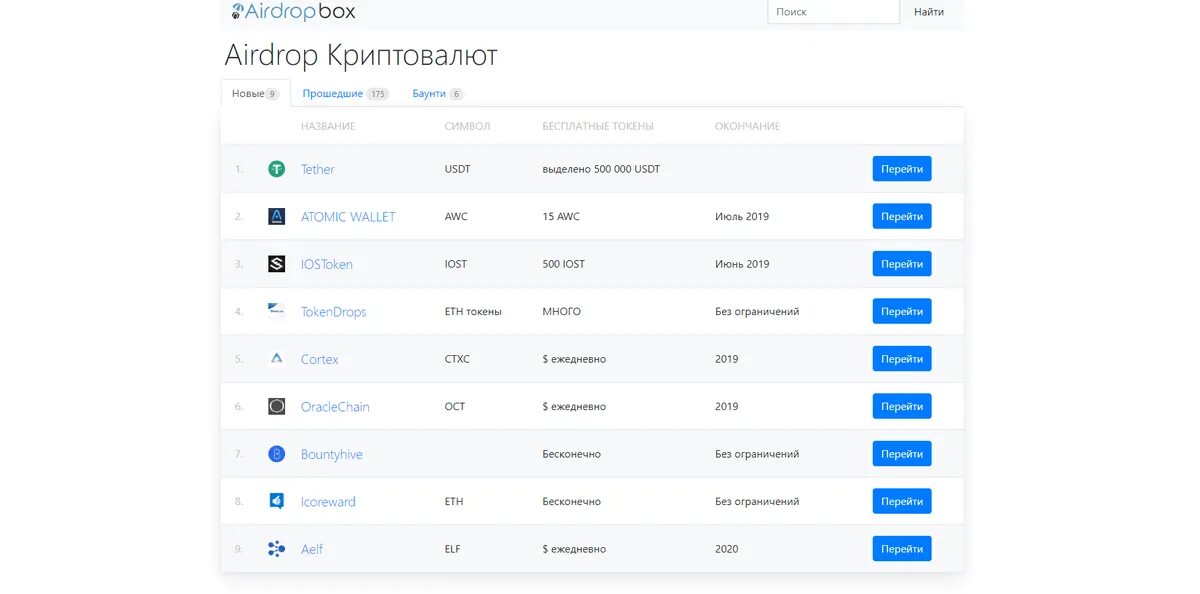1200x594 pixels.
Task: Focus the Поиск search field
Action: point(833,12)
